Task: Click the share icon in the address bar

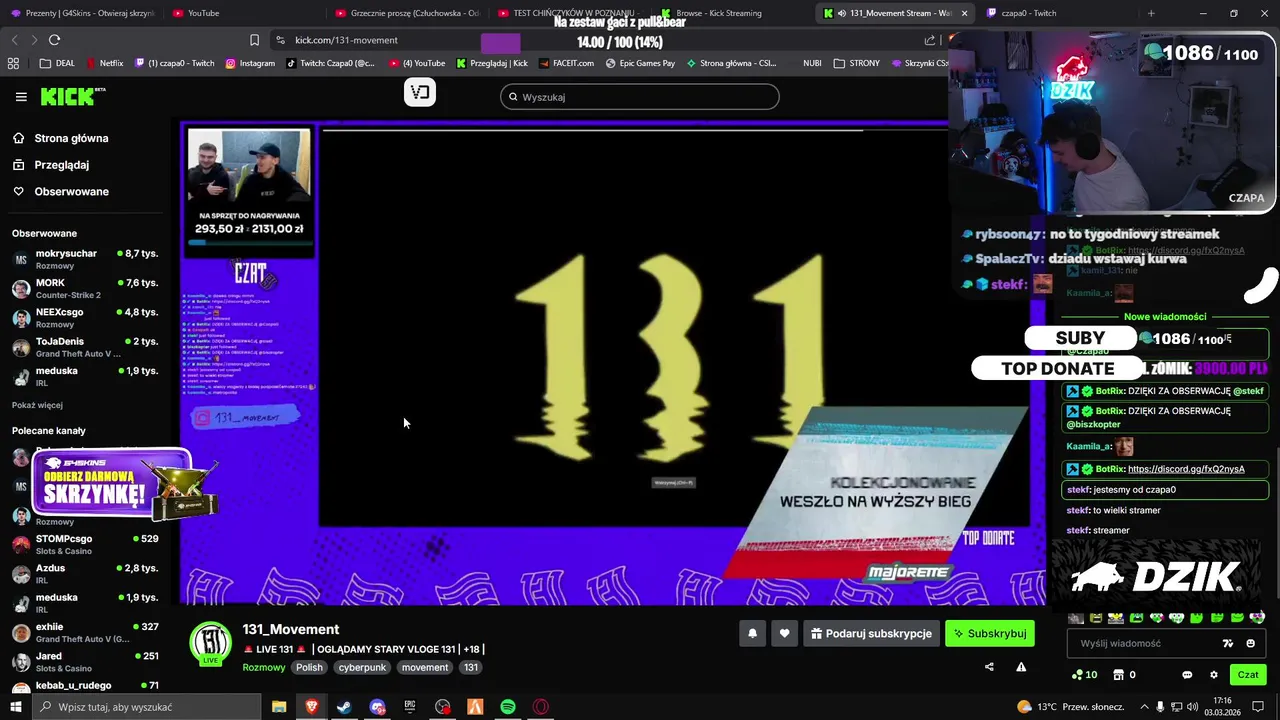Action: pyautogui.click(x=930, y=40)
